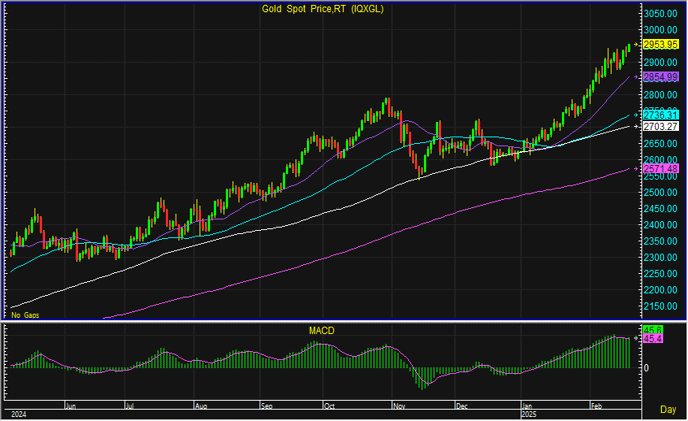Click the MACD zero line label
688x421 pixels.
pos(646,368)
